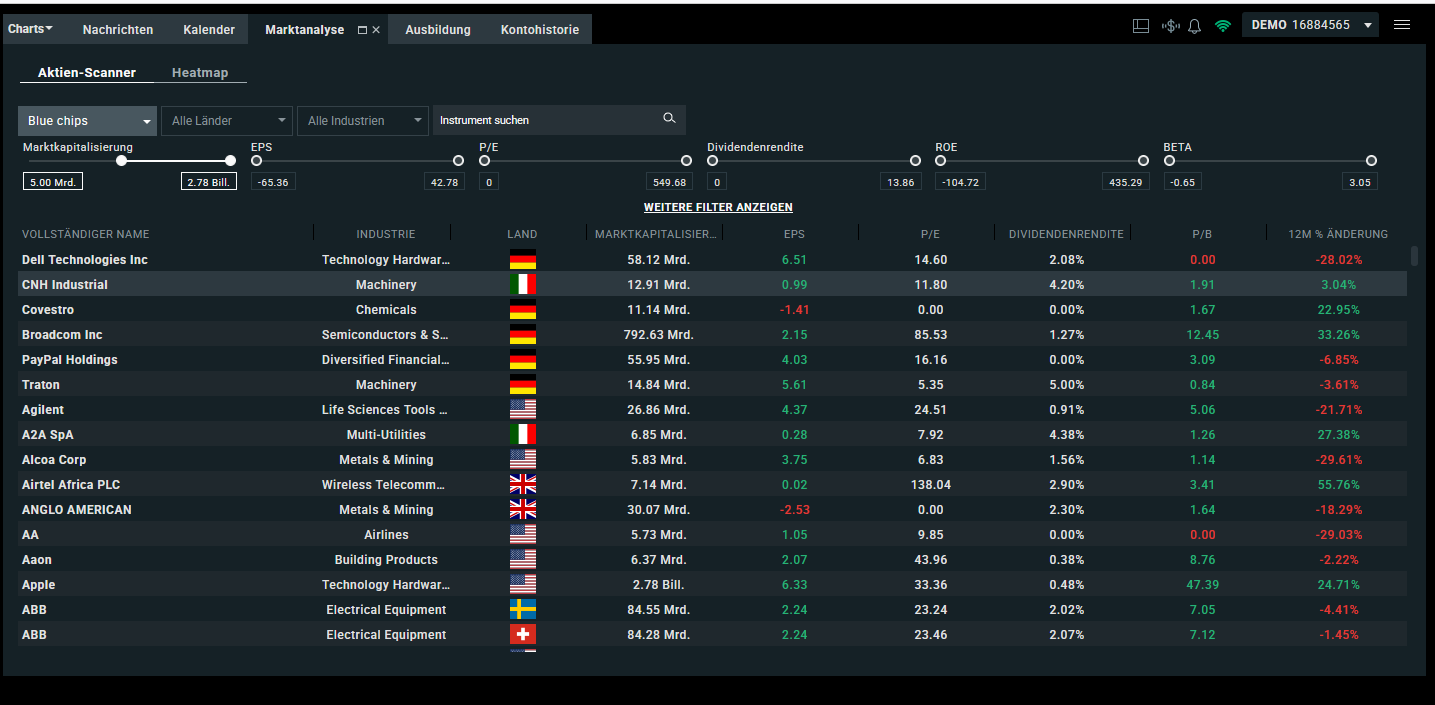Click the workspace layout icon

pyautogui.click(x=1140, y=24)
